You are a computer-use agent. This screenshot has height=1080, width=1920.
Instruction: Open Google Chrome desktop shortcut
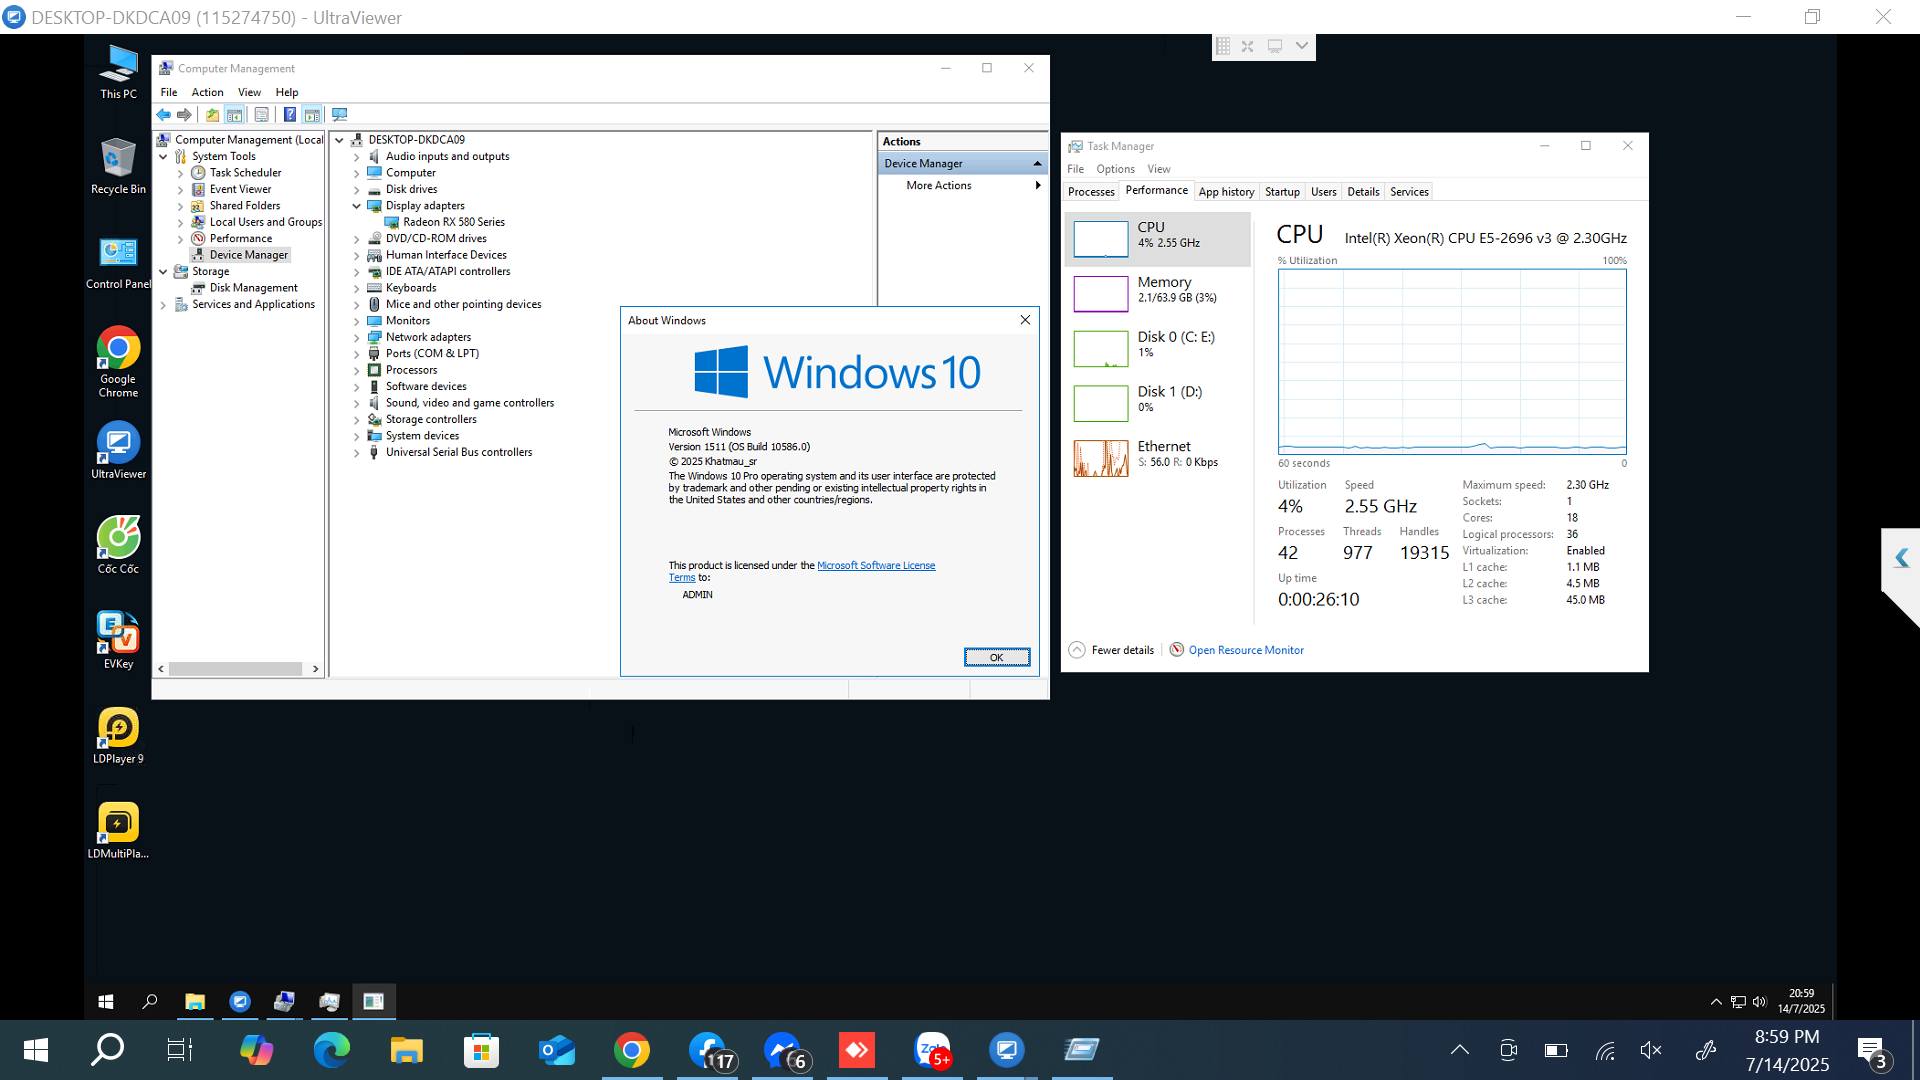[118, 362]
